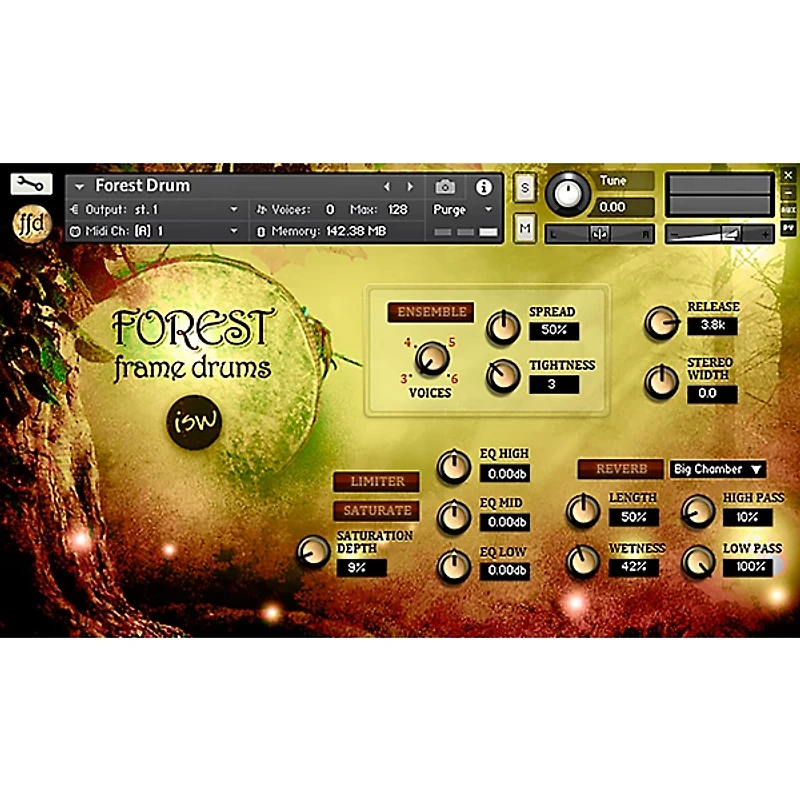This screenshot has height=800, width=800.
Task: Click the Saturate button
Action: [x=377, y=511]
